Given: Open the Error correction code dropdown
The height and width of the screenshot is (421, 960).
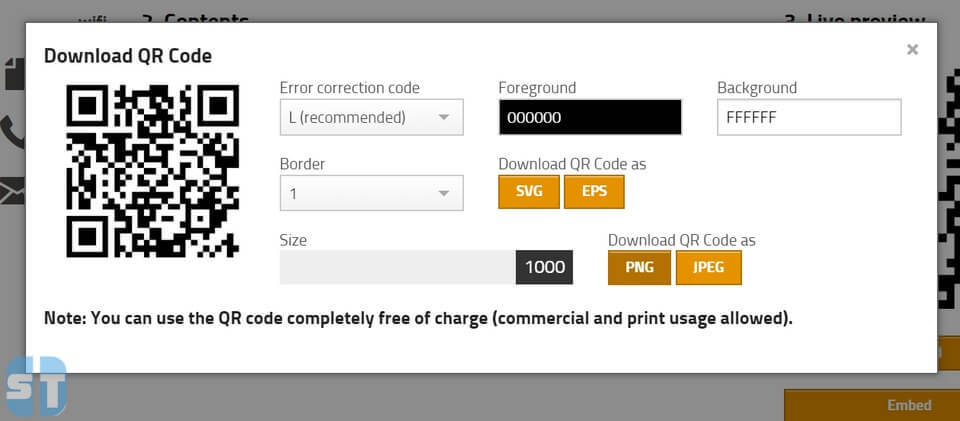Looking at the screenshot, I should click(x=371, y=117).
